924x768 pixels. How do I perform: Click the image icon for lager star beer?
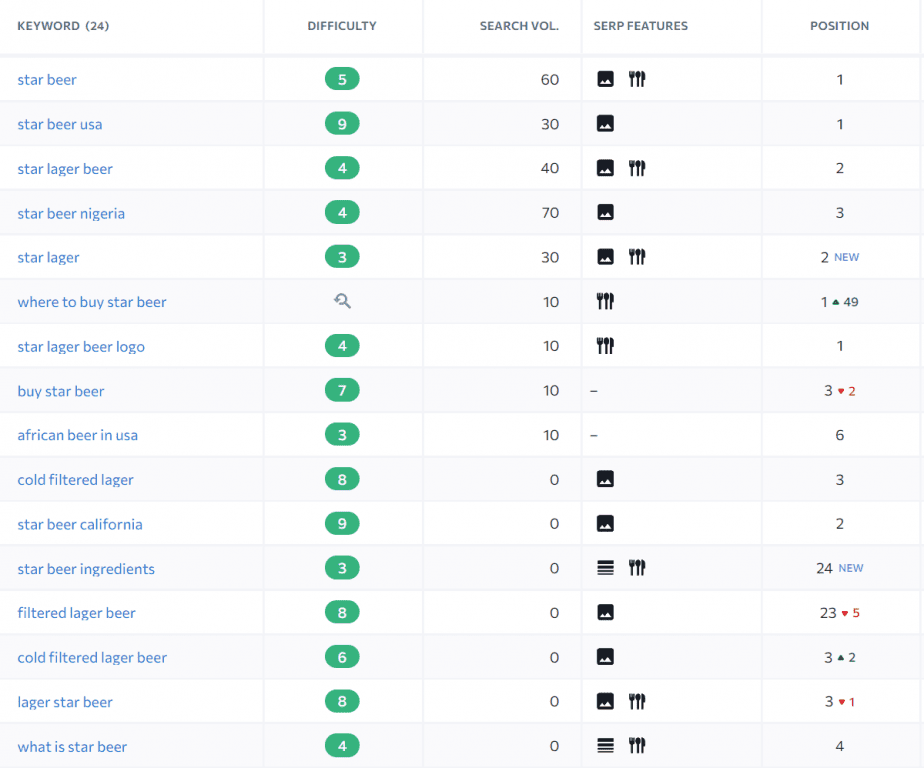605,701
